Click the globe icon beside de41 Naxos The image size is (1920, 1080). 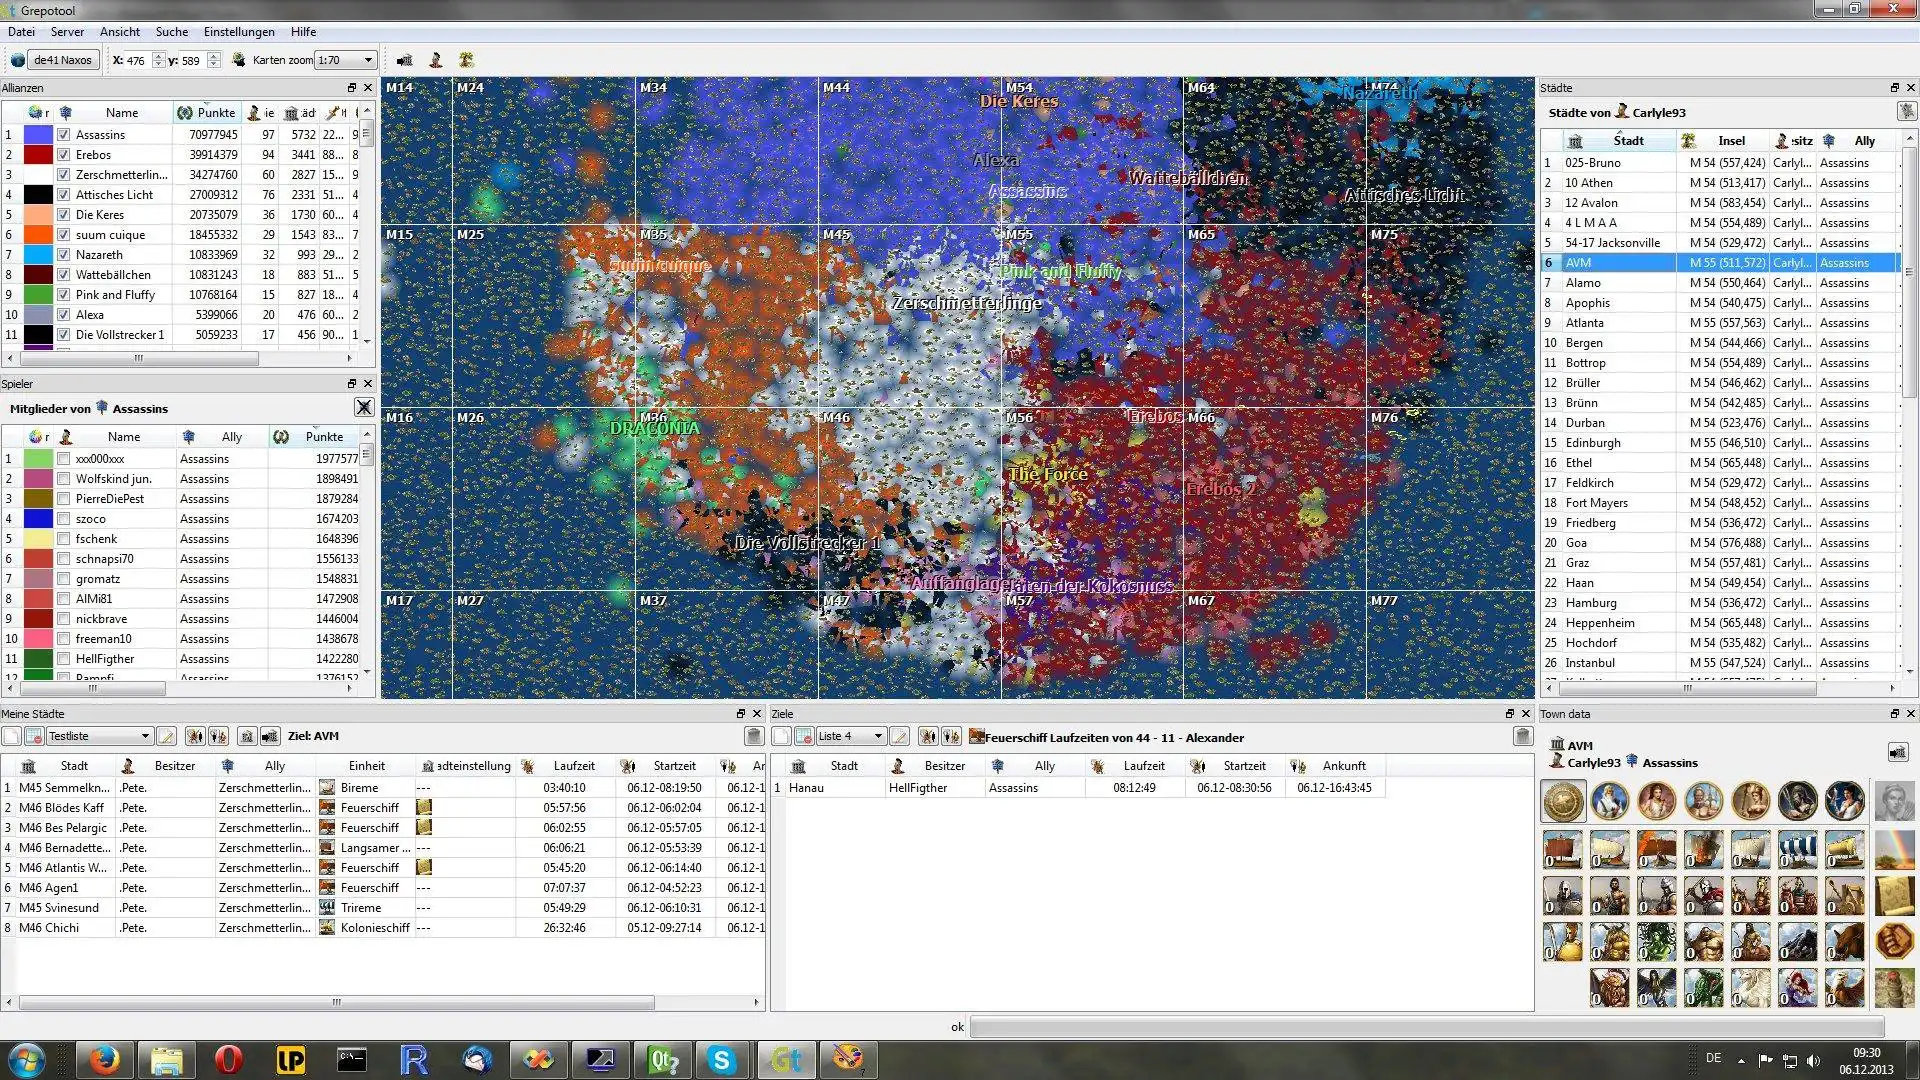(x=17, y=60)
